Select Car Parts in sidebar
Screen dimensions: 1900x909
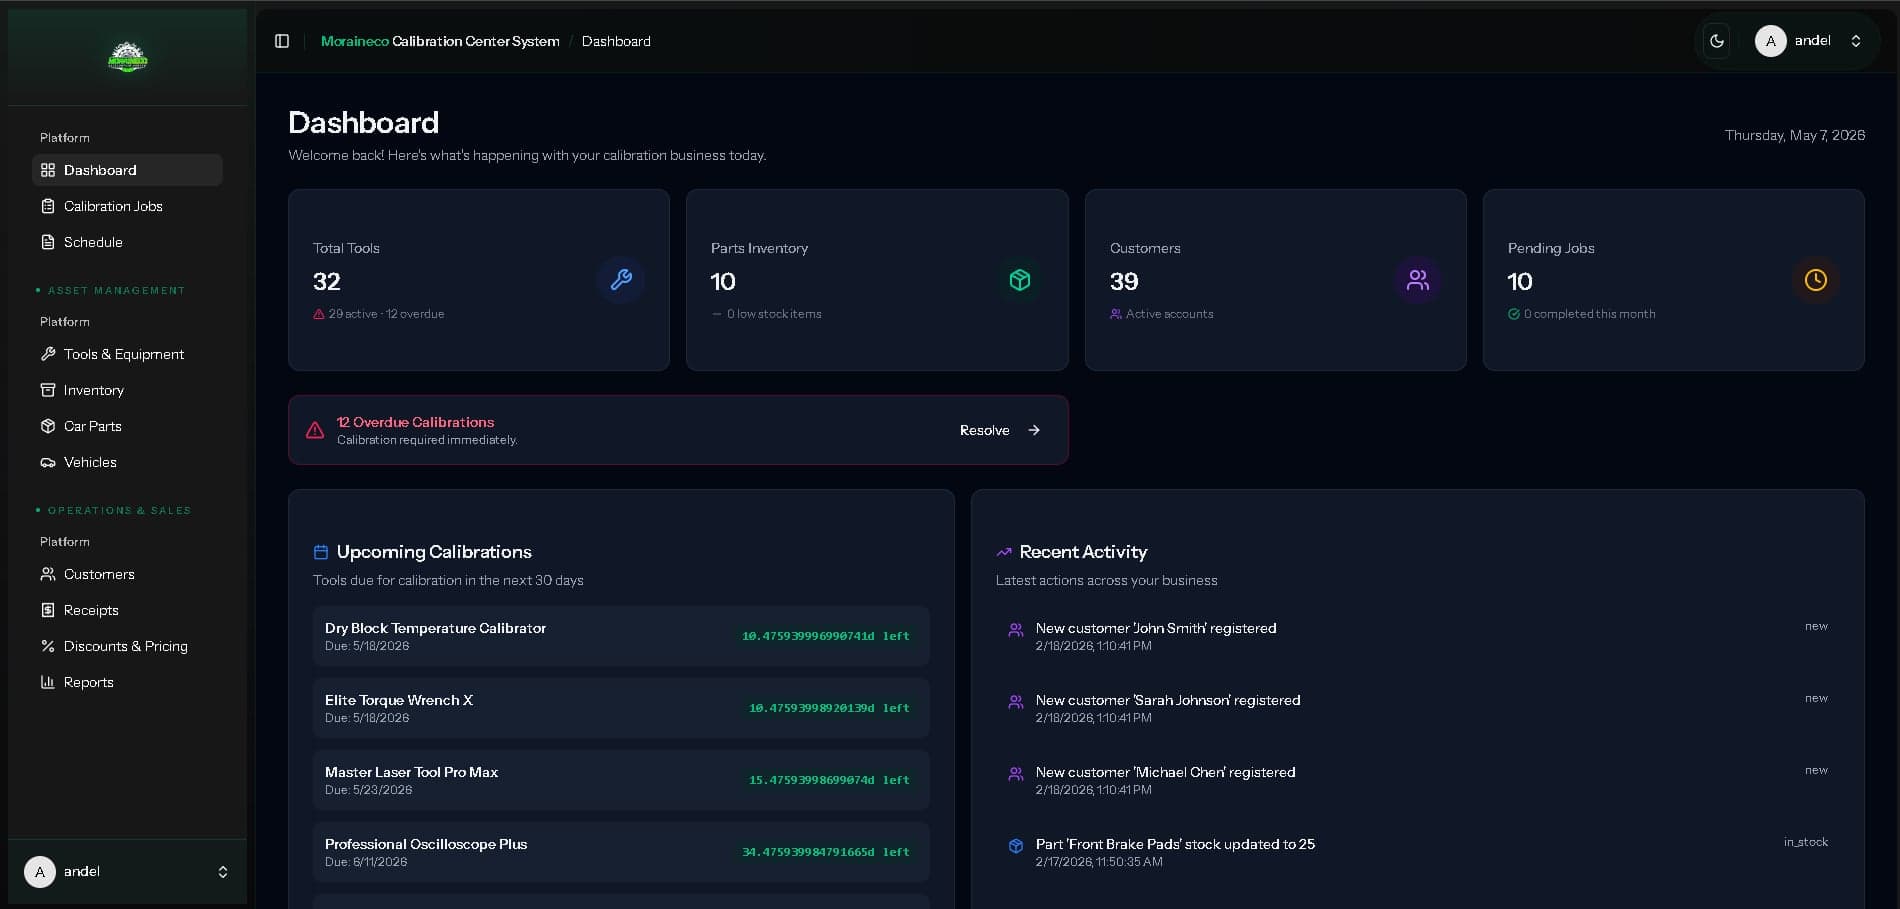(127, 426)
